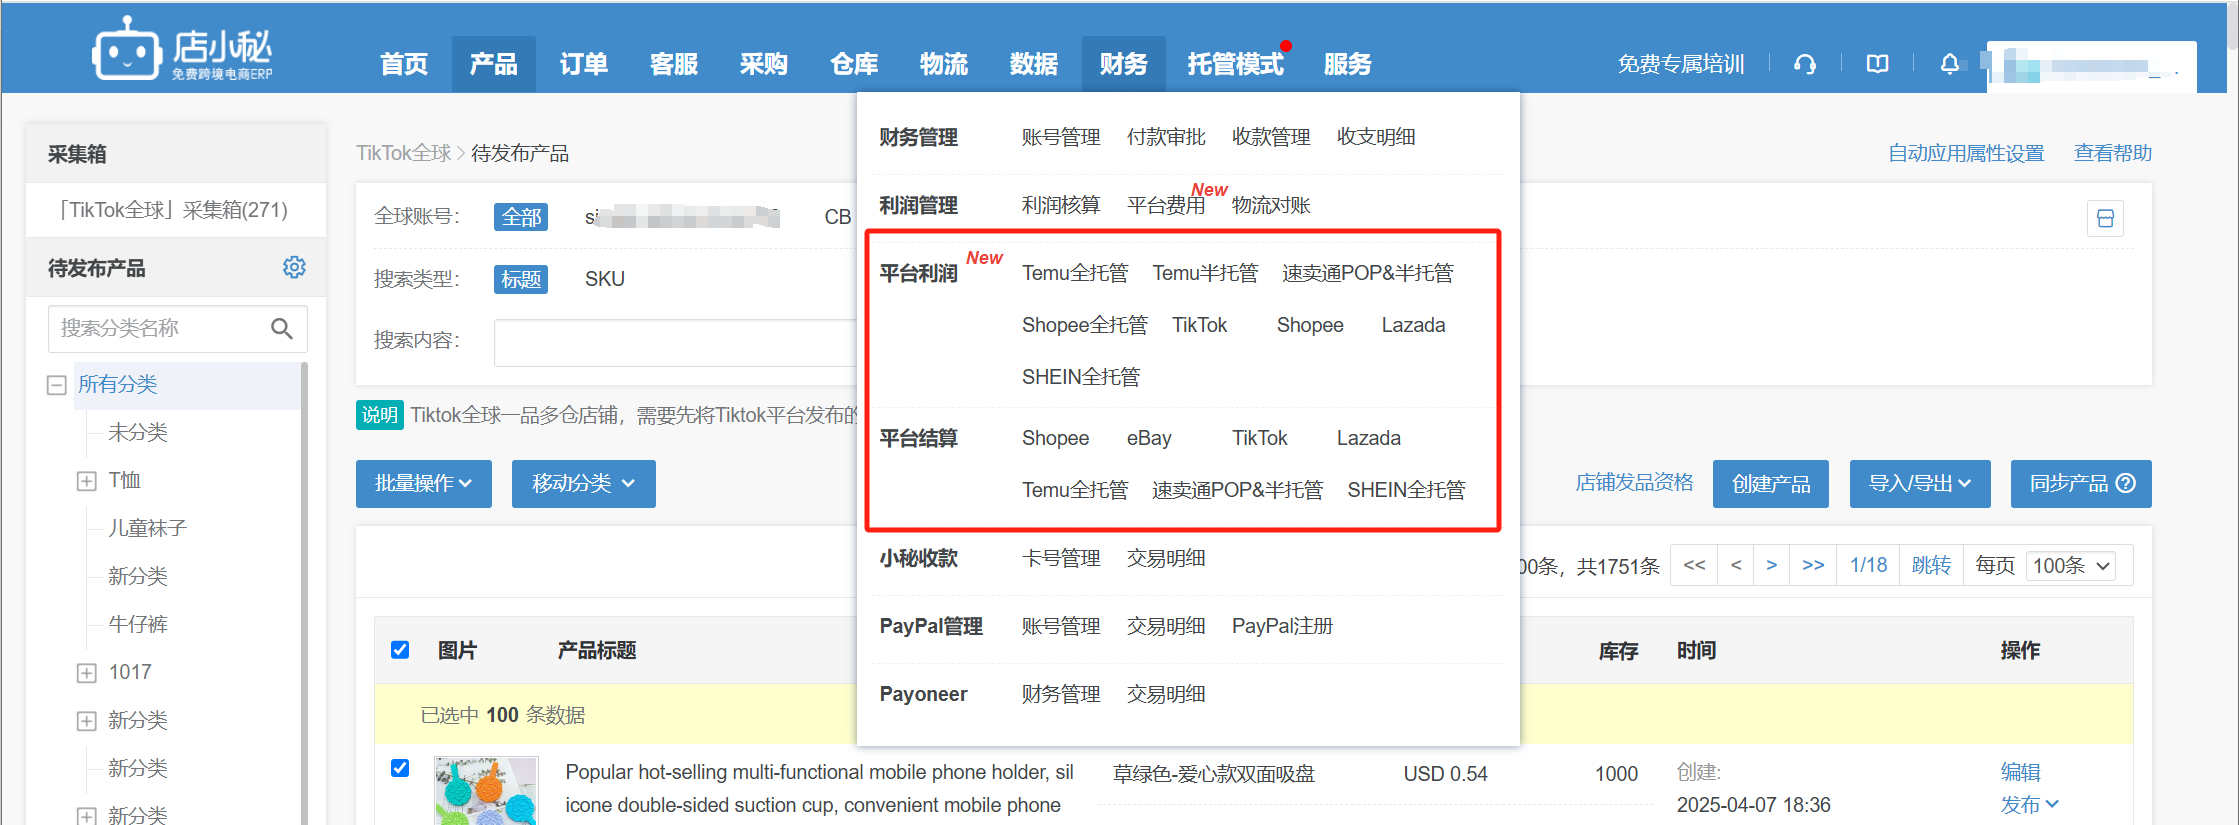Viewport: 2239px width, 825px height.
Task: Collapse the 所有分类 tree node
Action: click(57, 385)
